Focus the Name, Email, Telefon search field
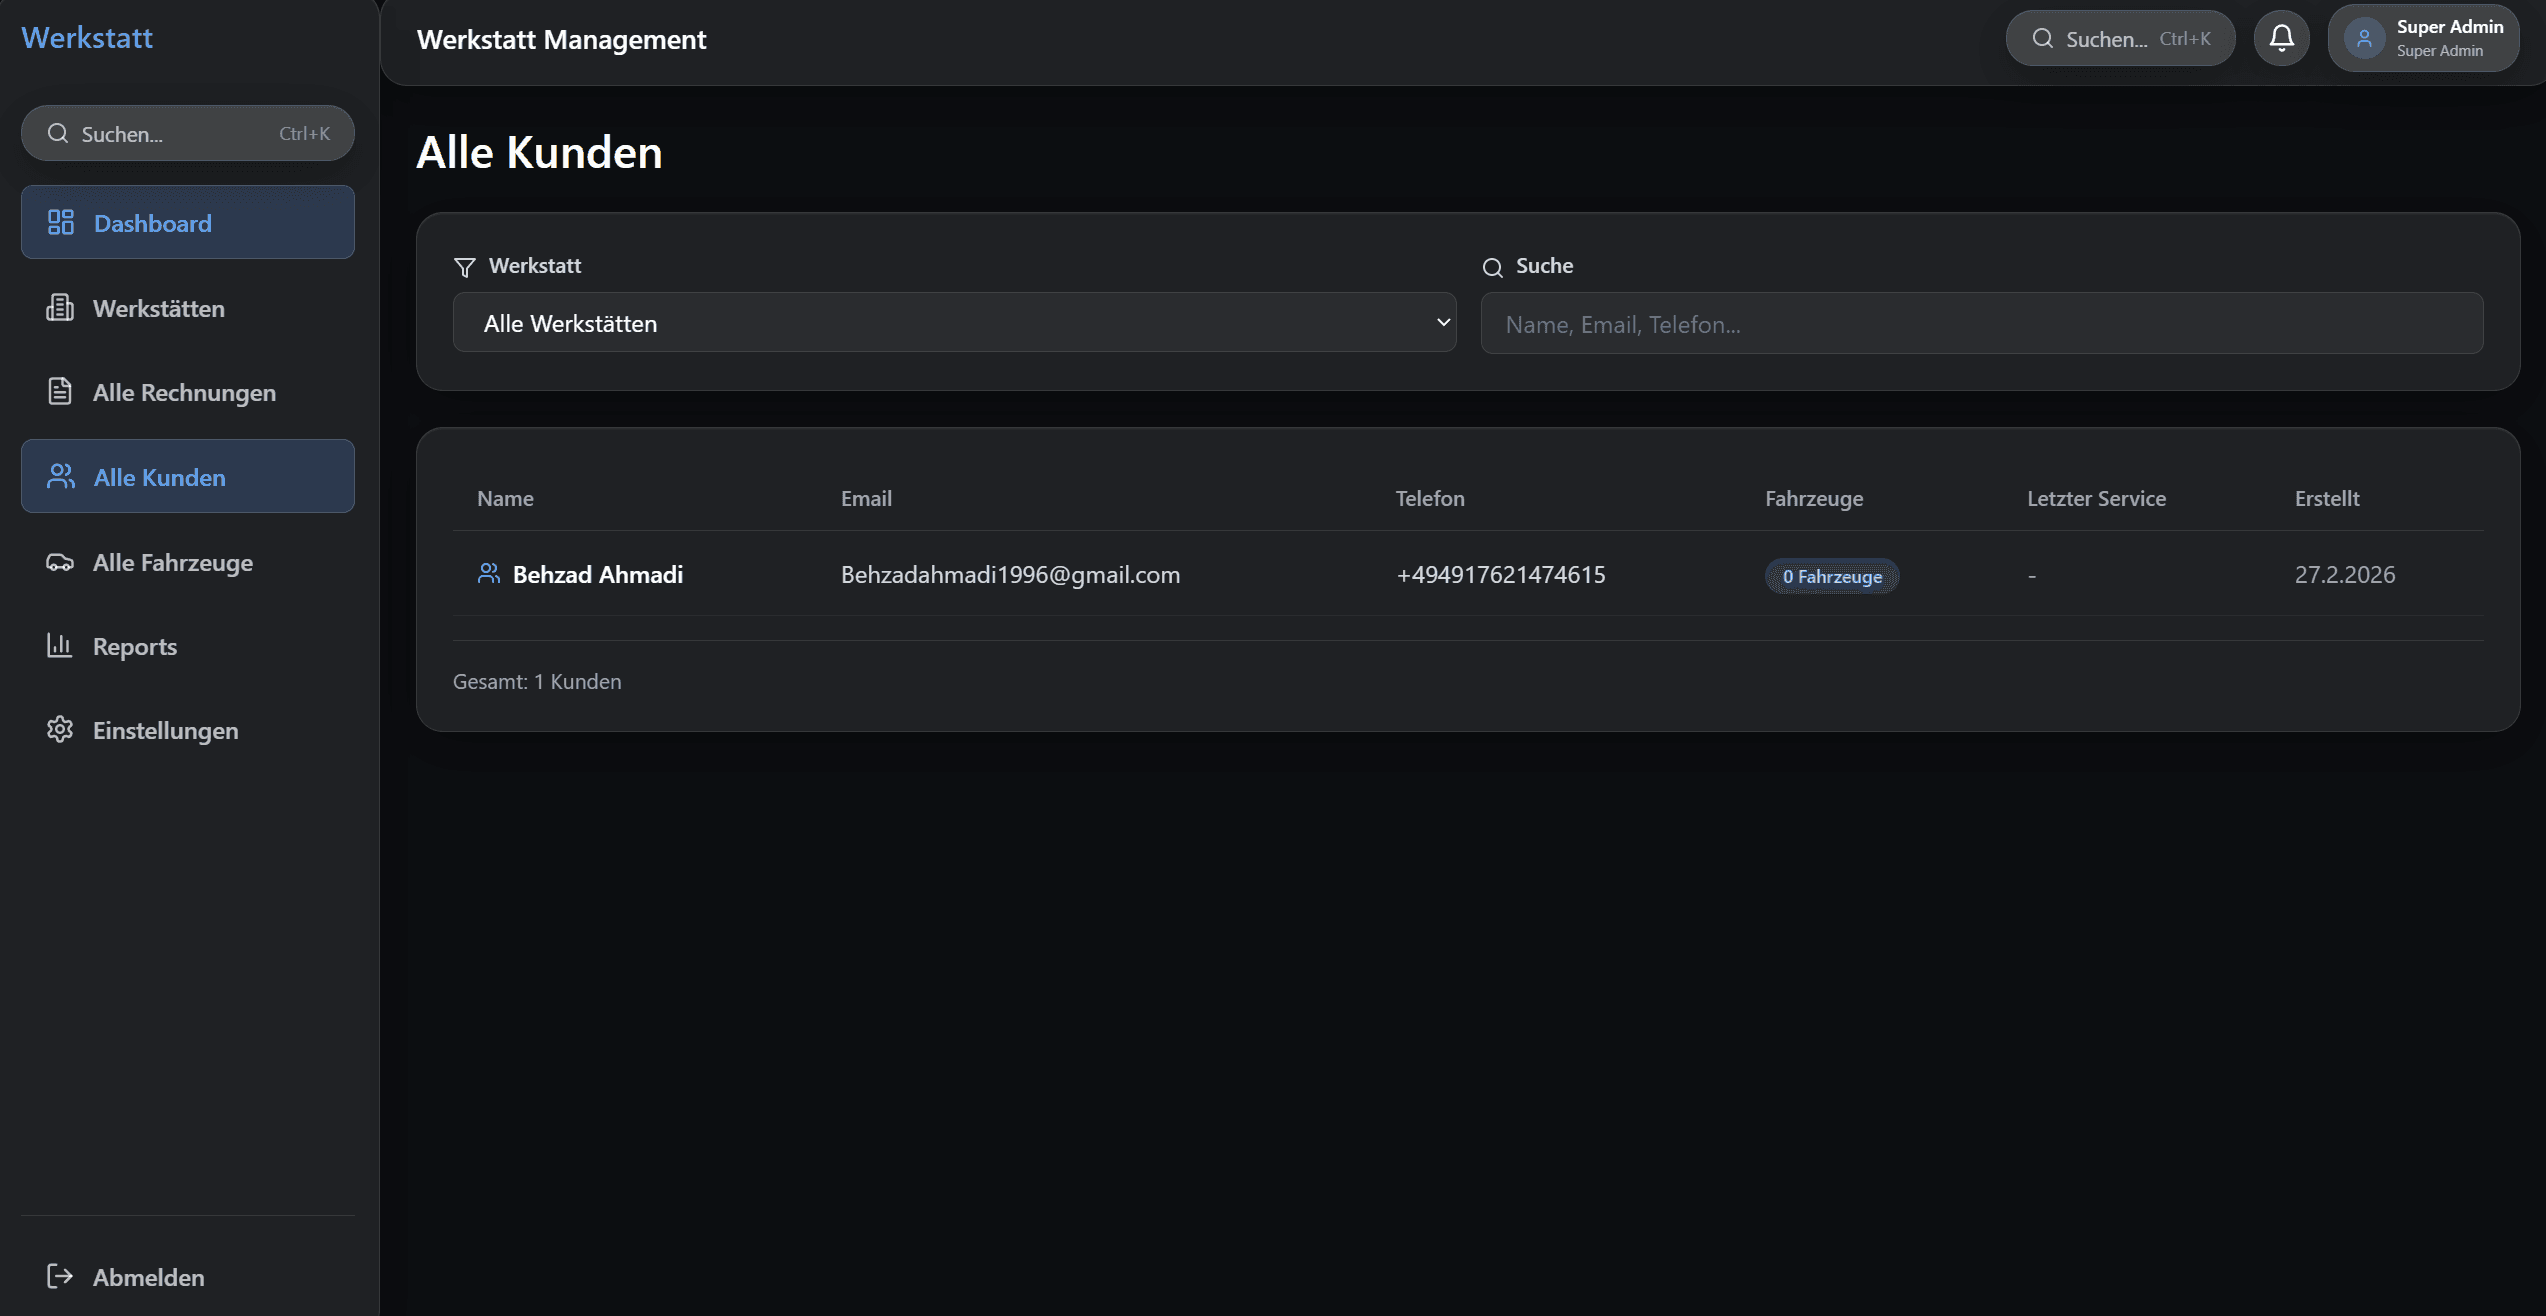Image resolution: width=2546 pixels, height=1316 pixels. coord(1981,324)
